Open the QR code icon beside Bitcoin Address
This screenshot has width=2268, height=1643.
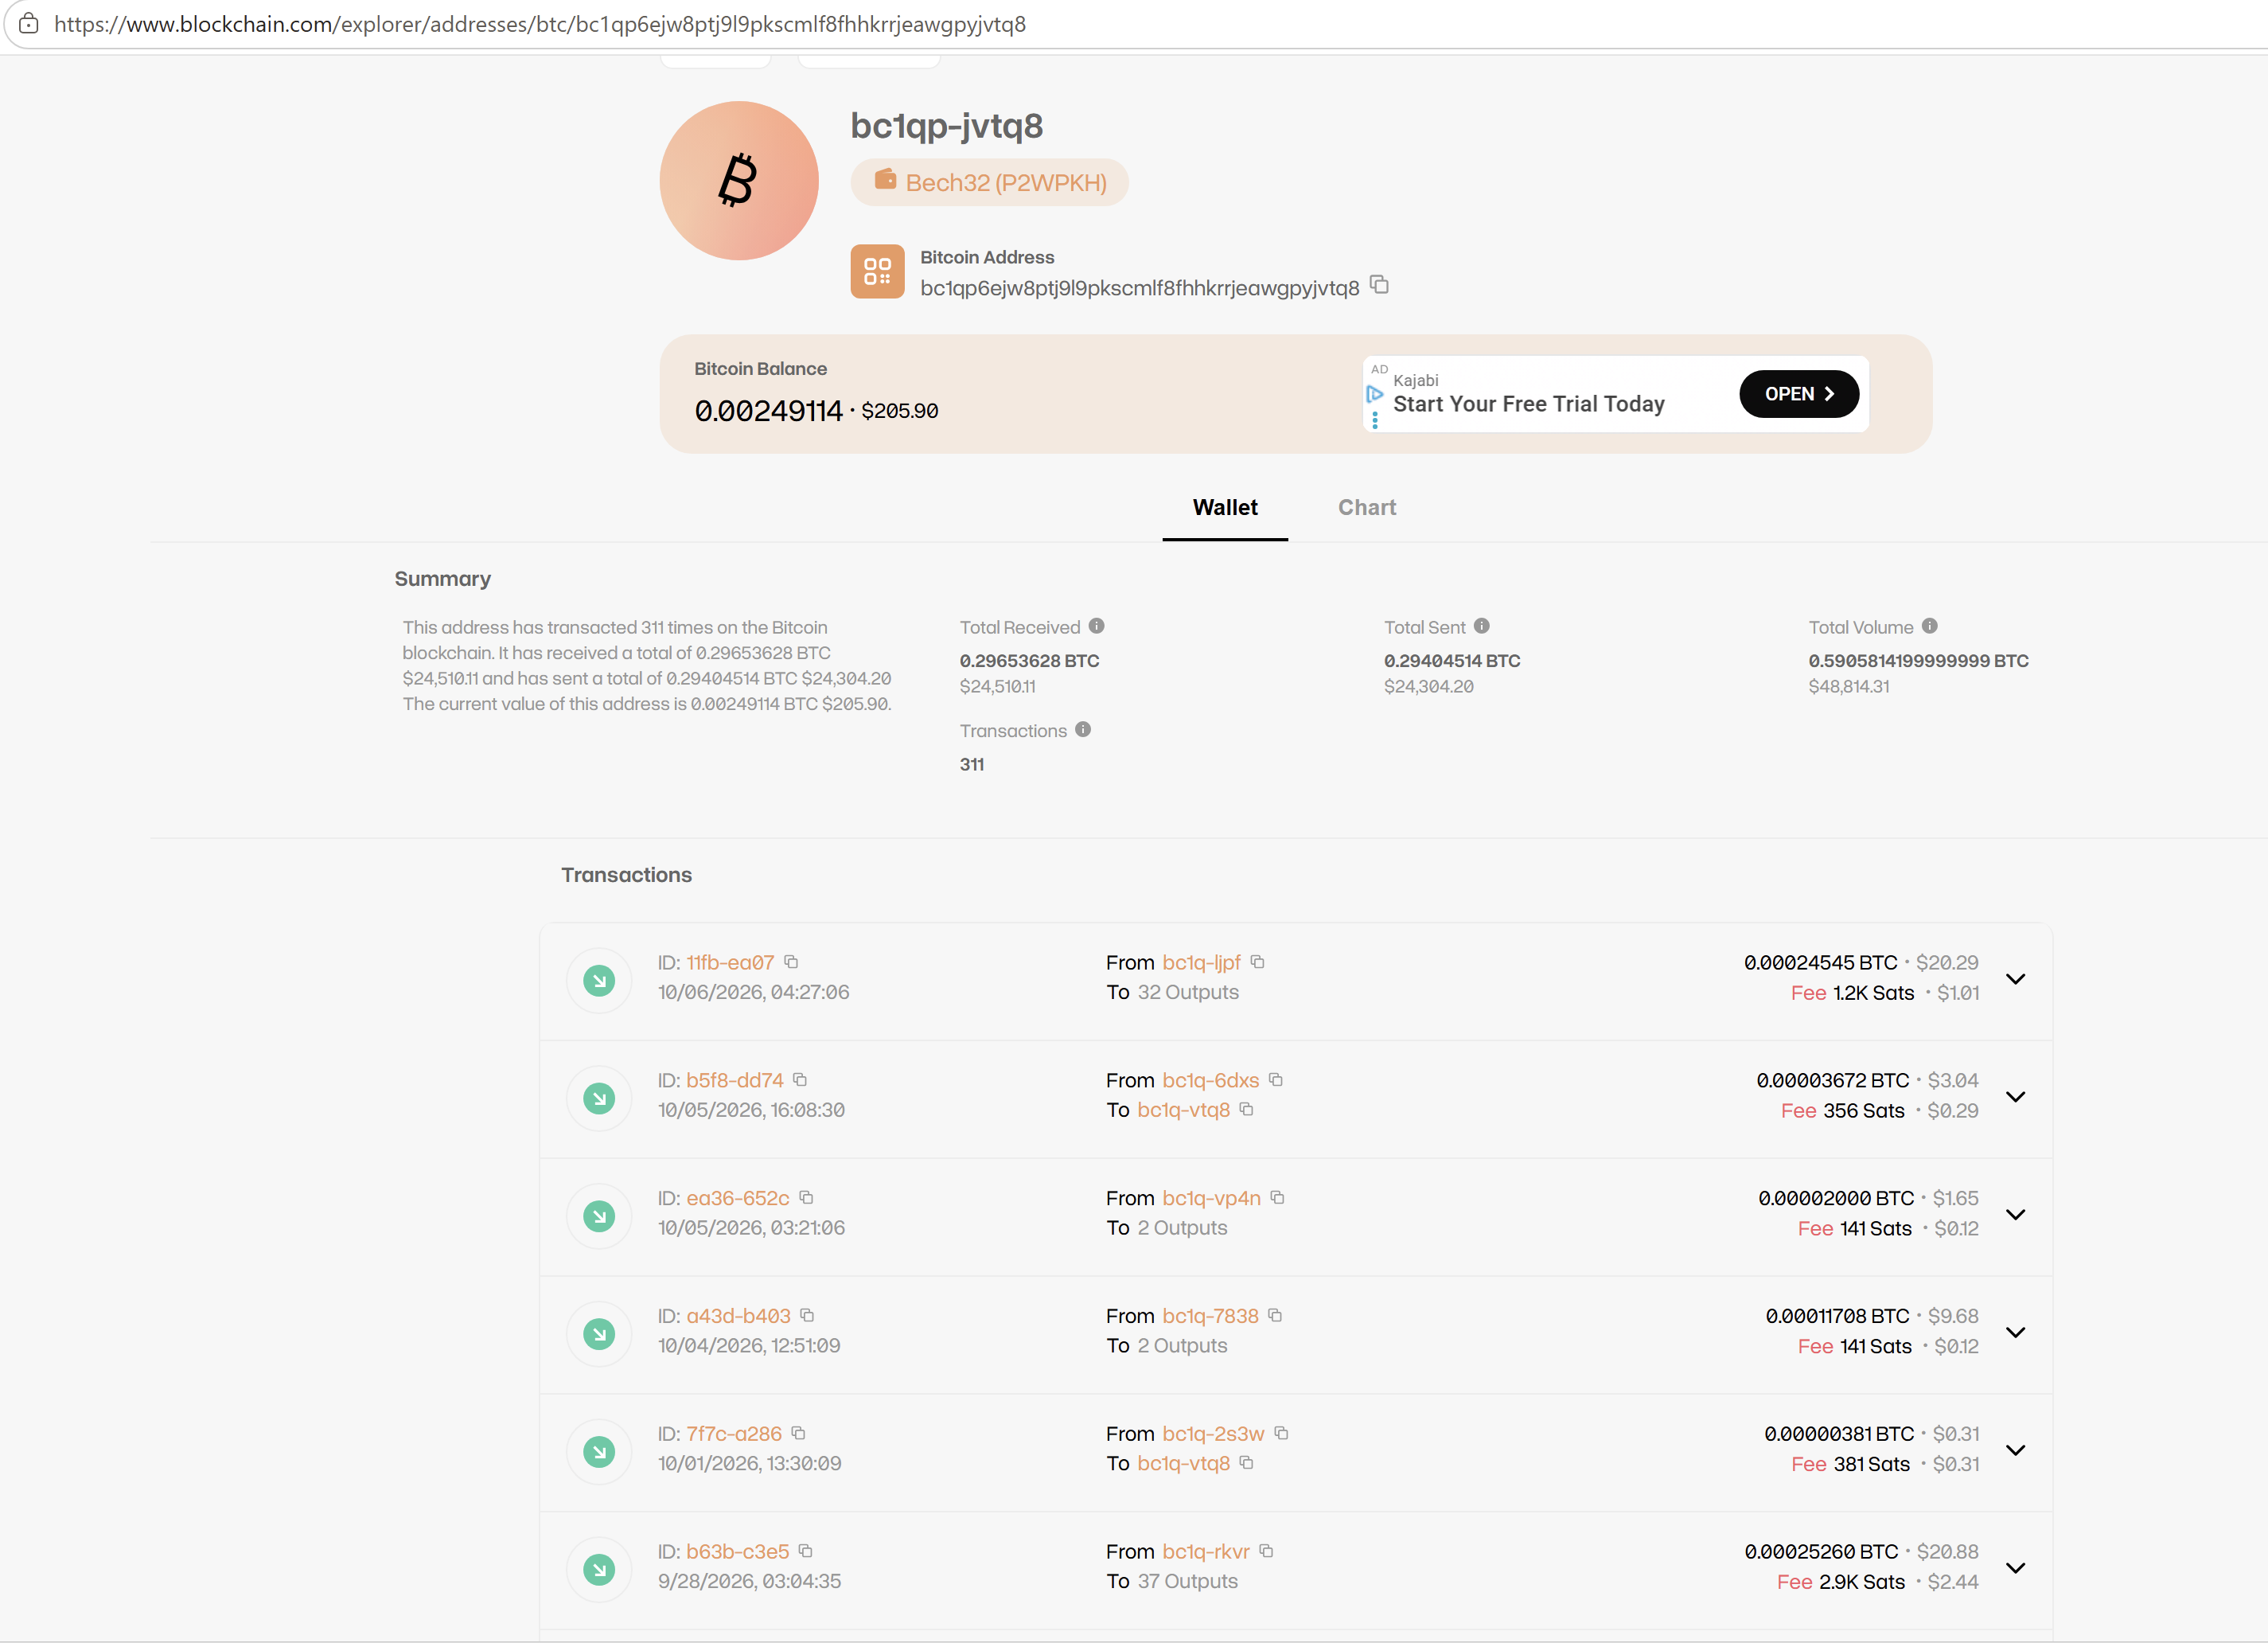click(877, 271)
